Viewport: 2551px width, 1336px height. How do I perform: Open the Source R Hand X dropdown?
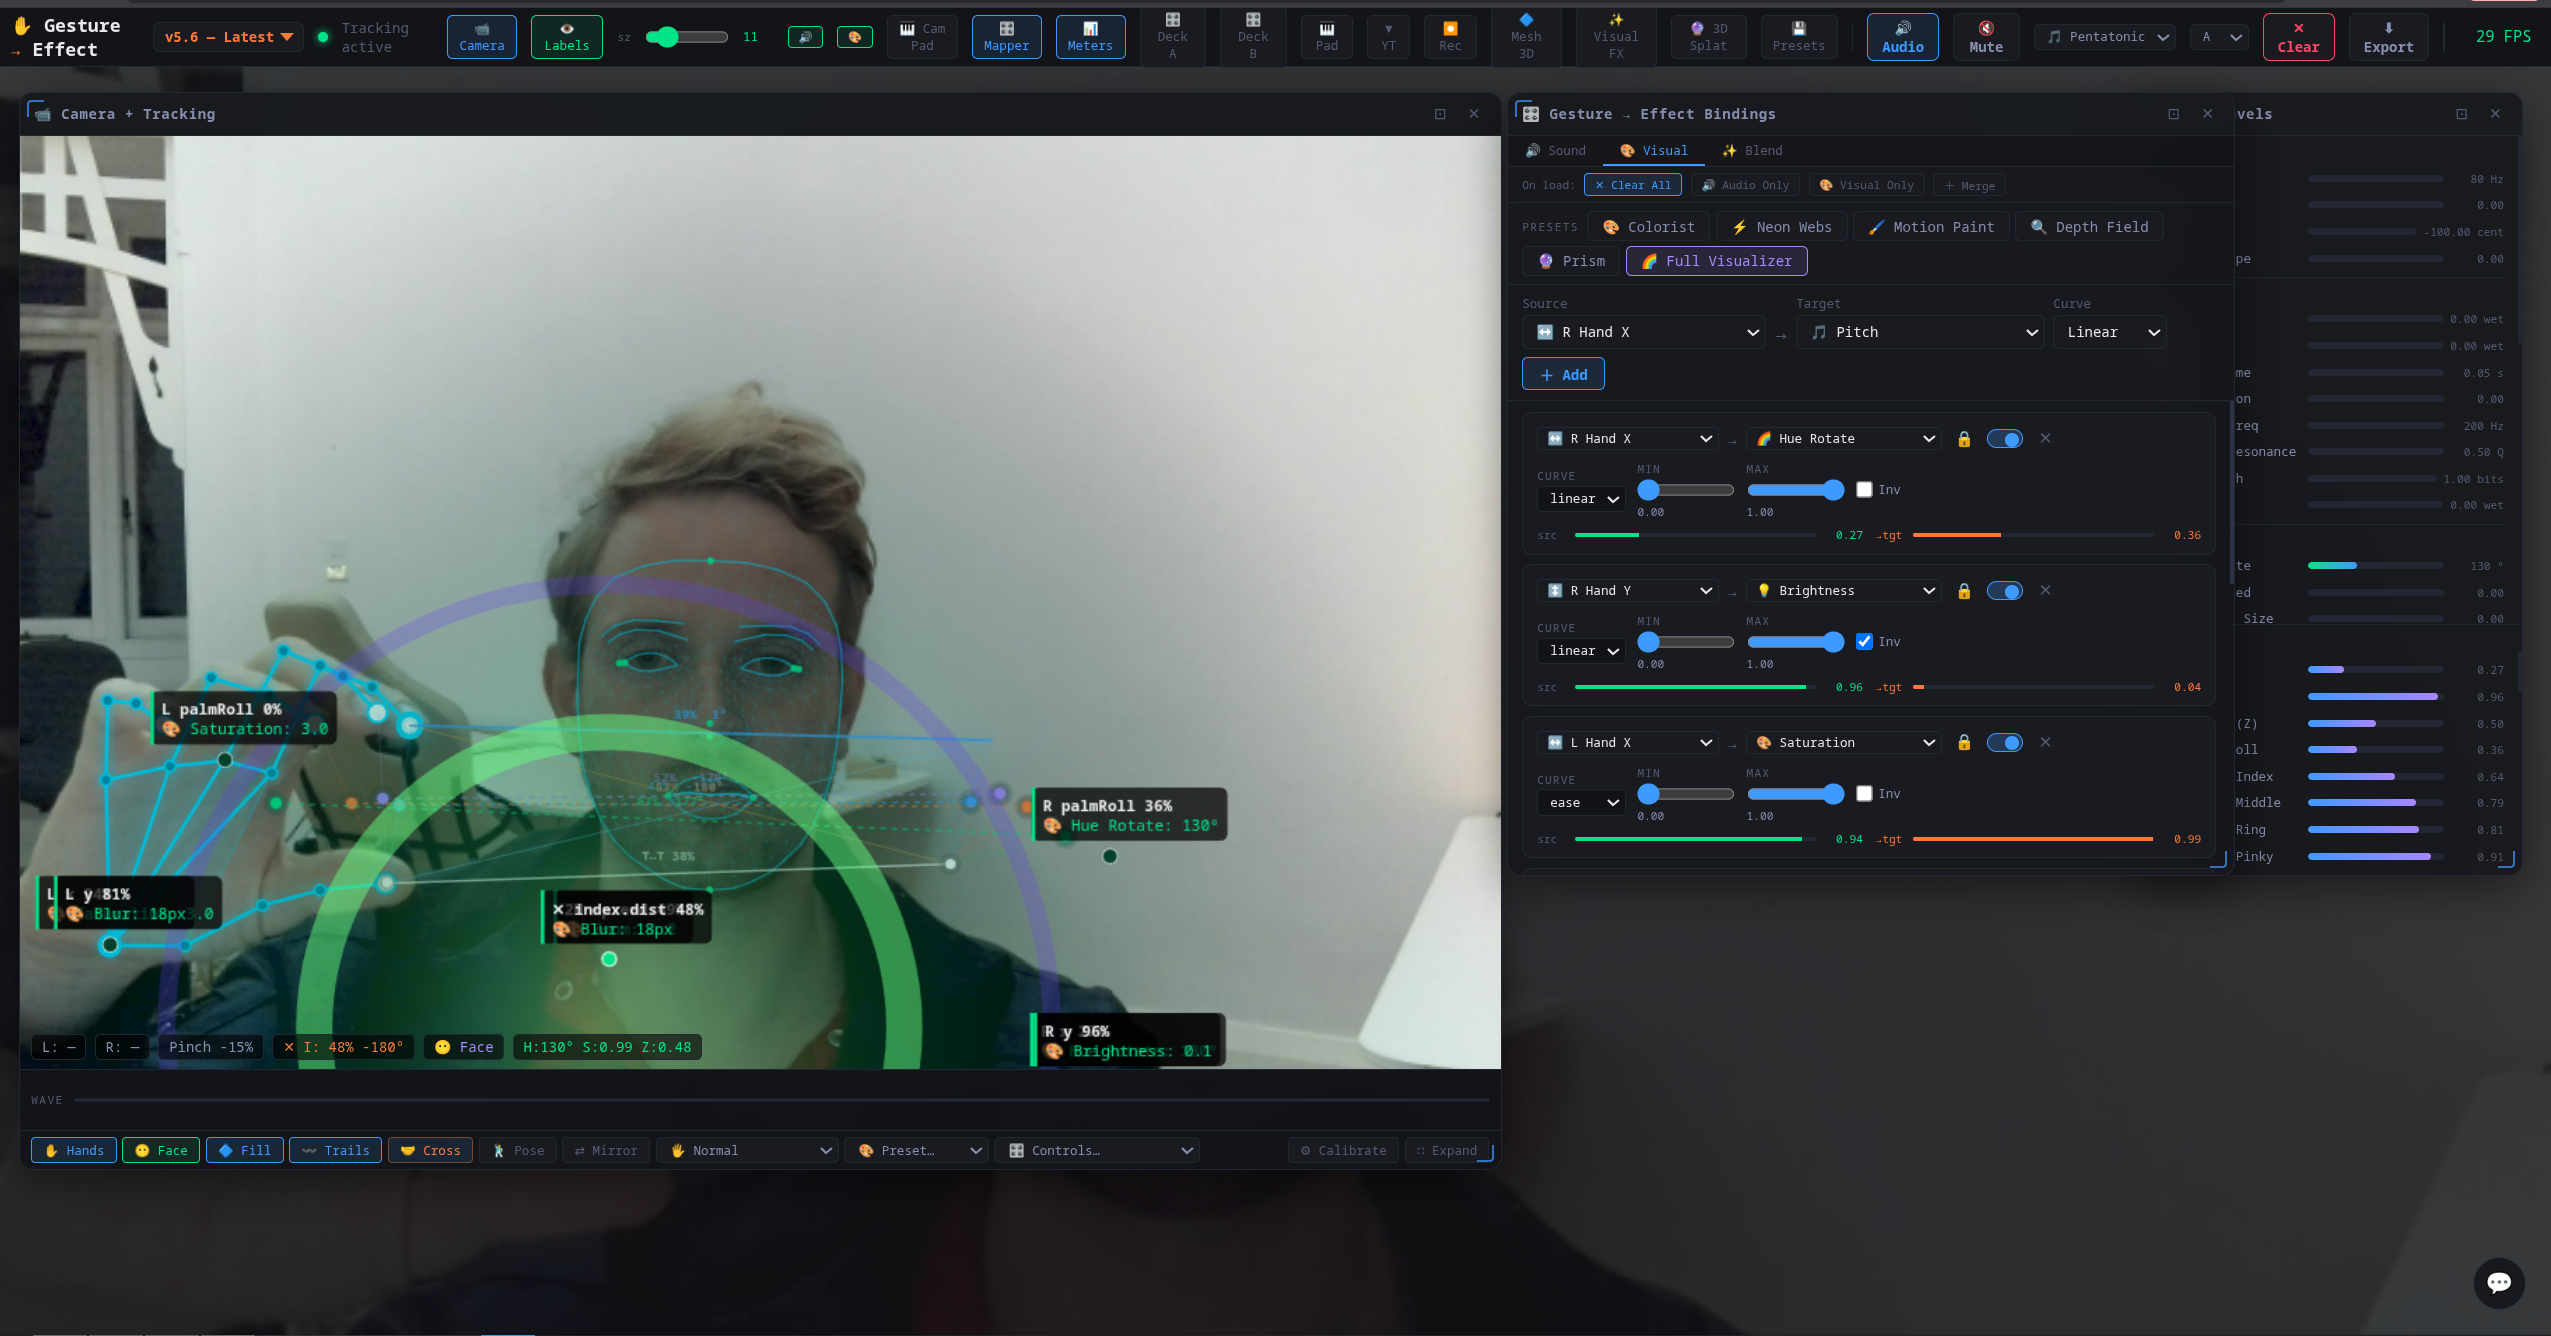tap(1644, 332)
